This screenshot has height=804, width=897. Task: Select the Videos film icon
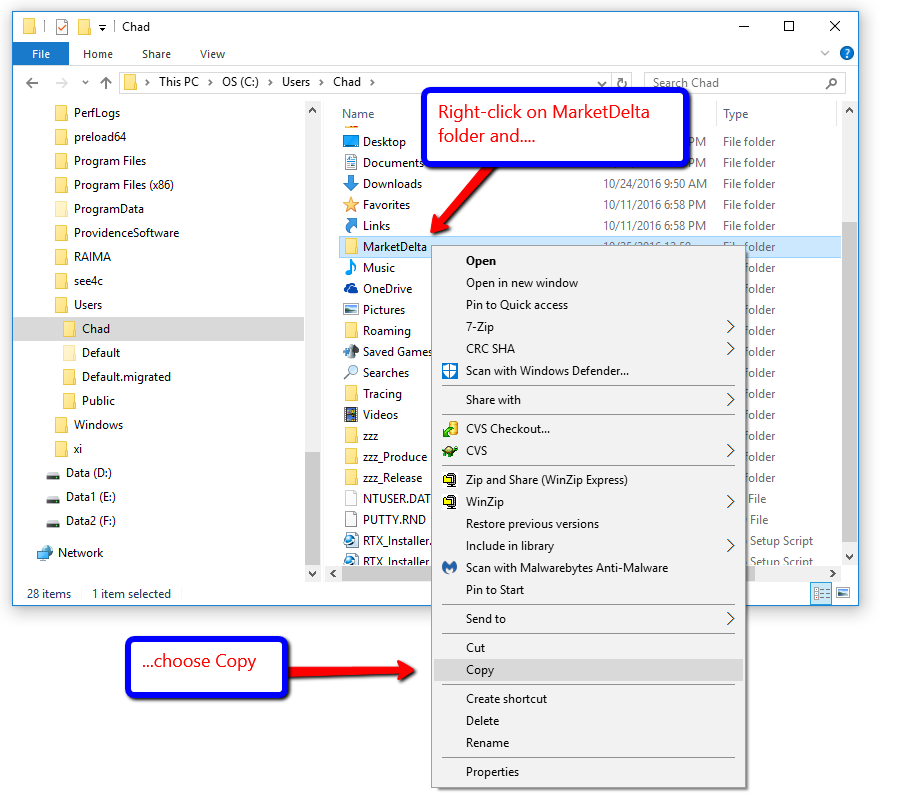[x=351, y=414]
